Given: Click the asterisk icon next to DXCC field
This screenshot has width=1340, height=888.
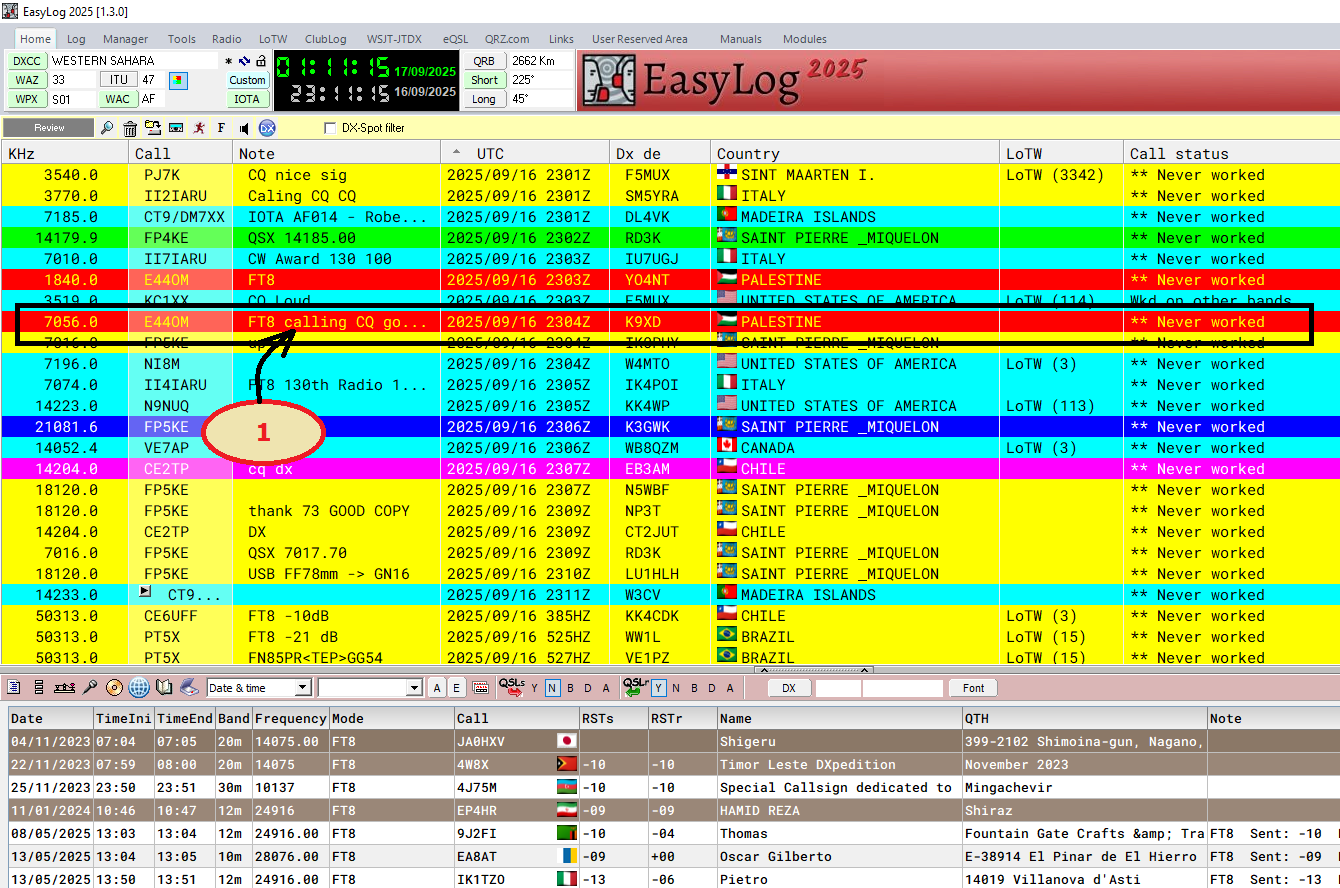Looking at the screenshot, I should (229, 61).
